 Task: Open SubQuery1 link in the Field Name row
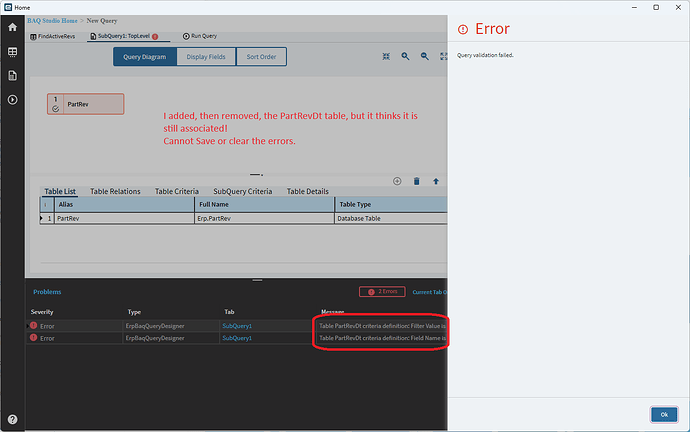coord(237,338)
